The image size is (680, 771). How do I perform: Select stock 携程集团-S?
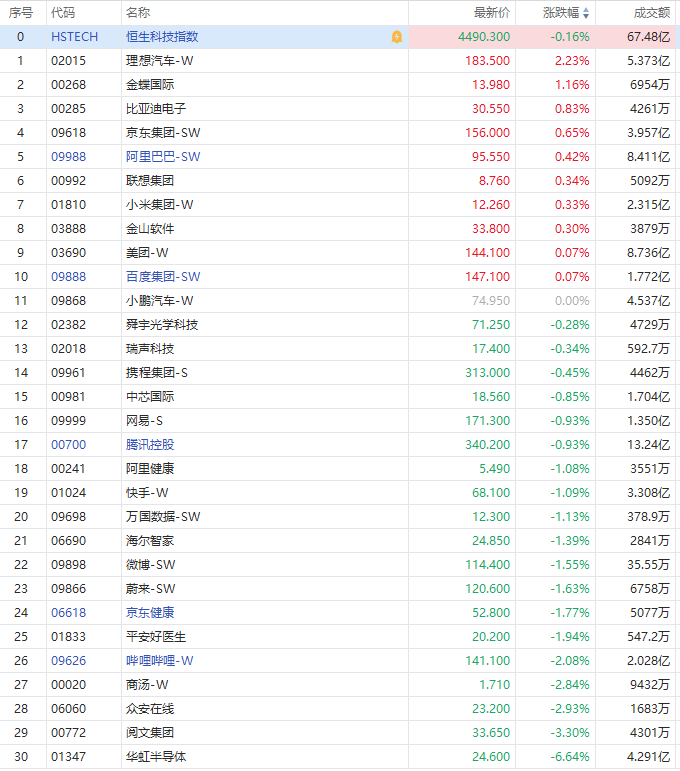[x=156, y=373]
